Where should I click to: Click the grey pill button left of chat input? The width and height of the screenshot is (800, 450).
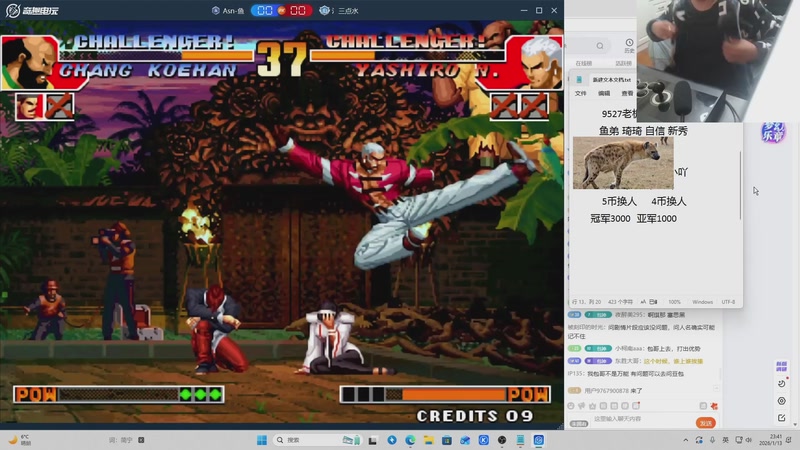click(x=579, y=423)
